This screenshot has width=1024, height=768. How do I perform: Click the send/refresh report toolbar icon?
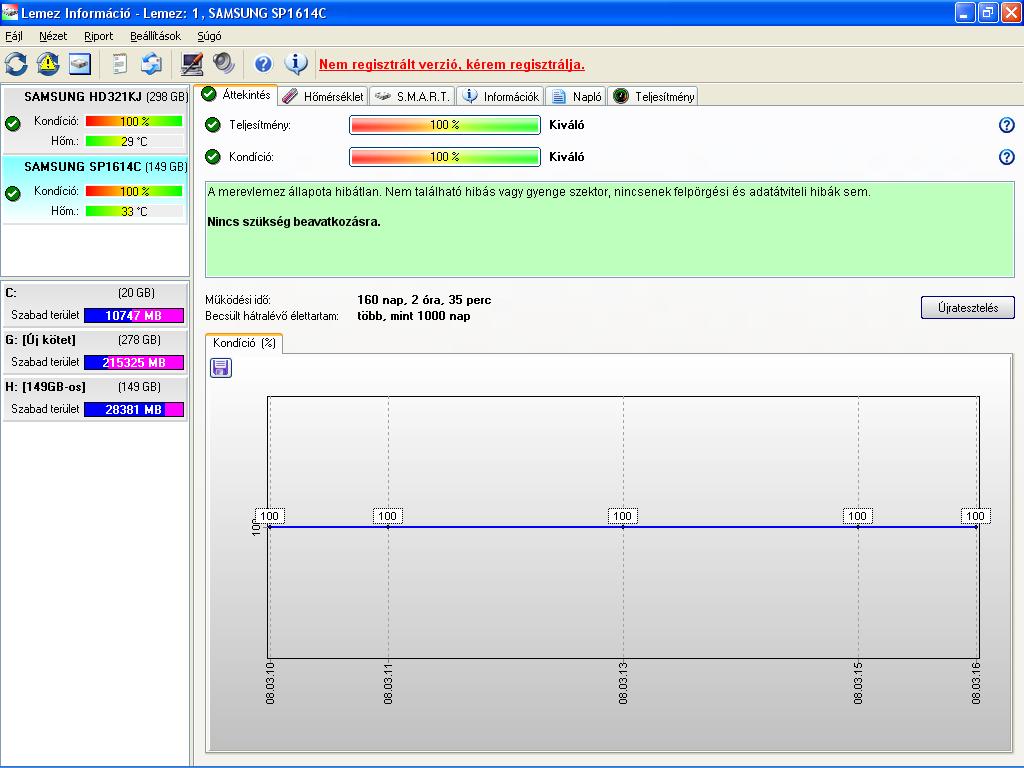click(x=151, y=63)
